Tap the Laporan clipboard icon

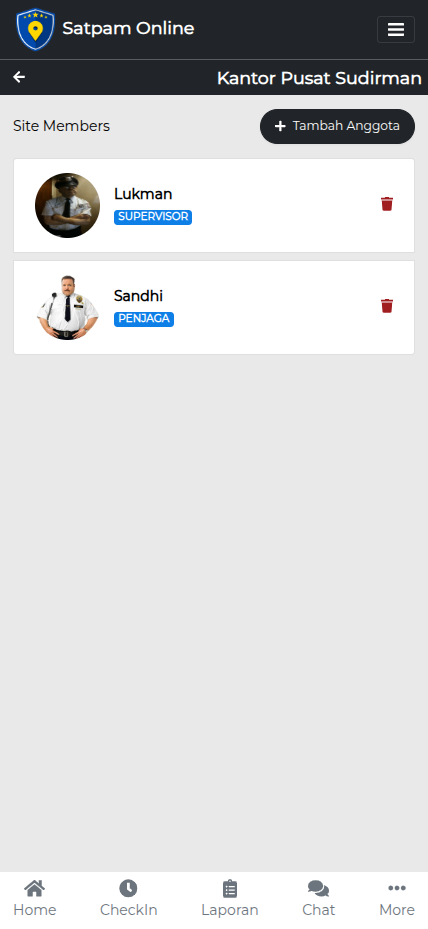tap(229, 889)
